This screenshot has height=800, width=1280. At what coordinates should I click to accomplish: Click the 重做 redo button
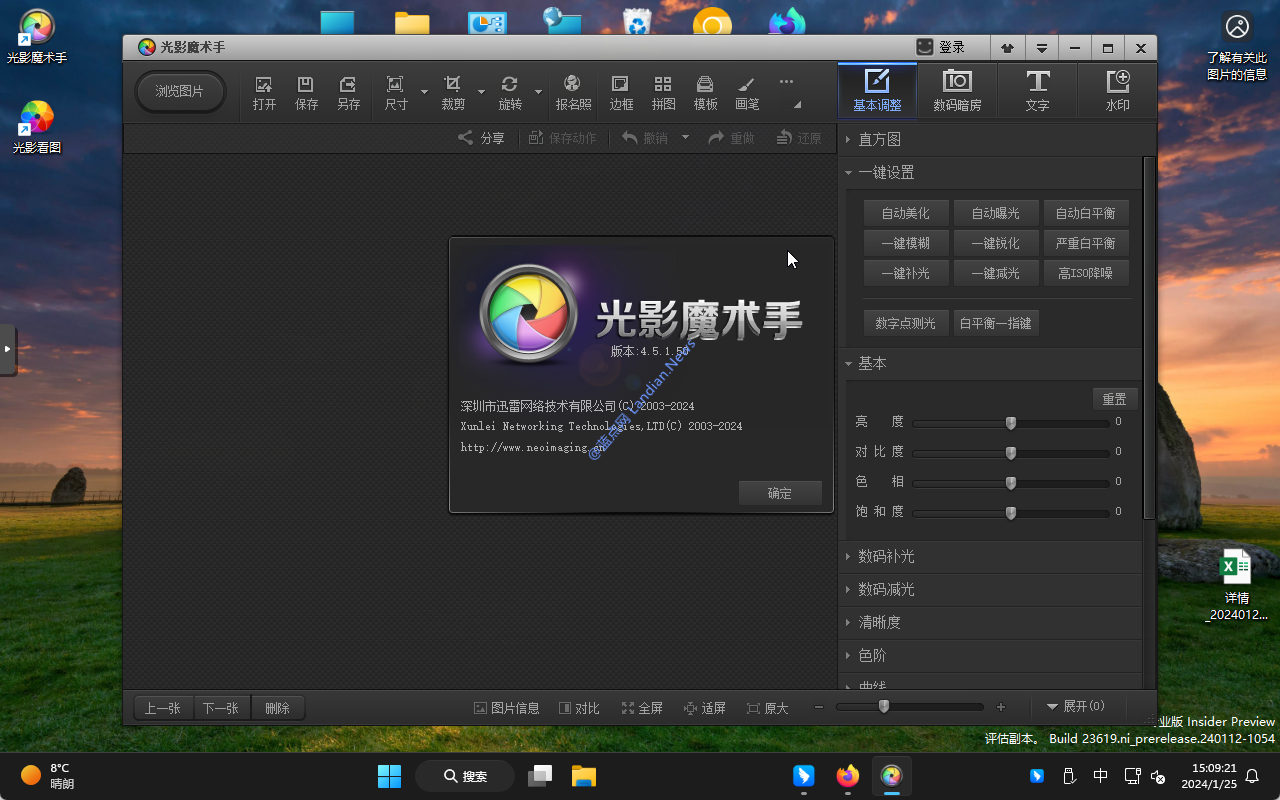point(731,138)
